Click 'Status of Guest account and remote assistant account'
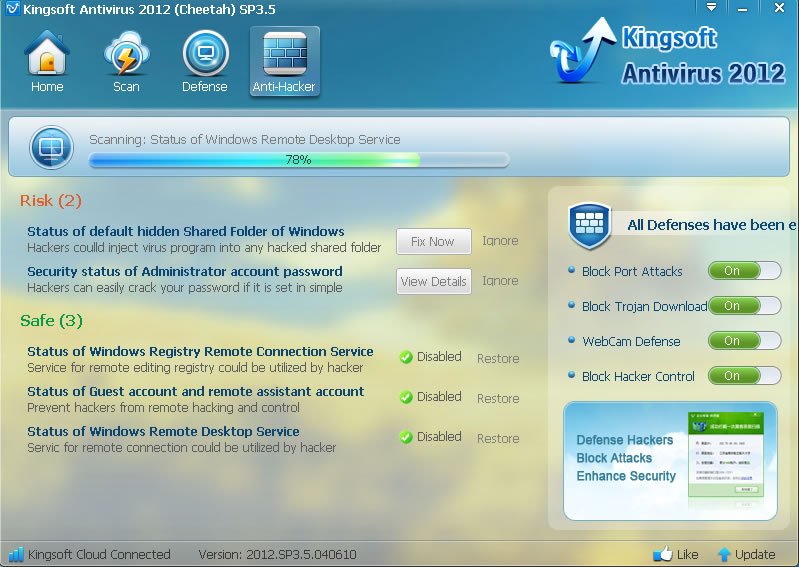Viewport: 799px width, 567px height. click(196, 391)
